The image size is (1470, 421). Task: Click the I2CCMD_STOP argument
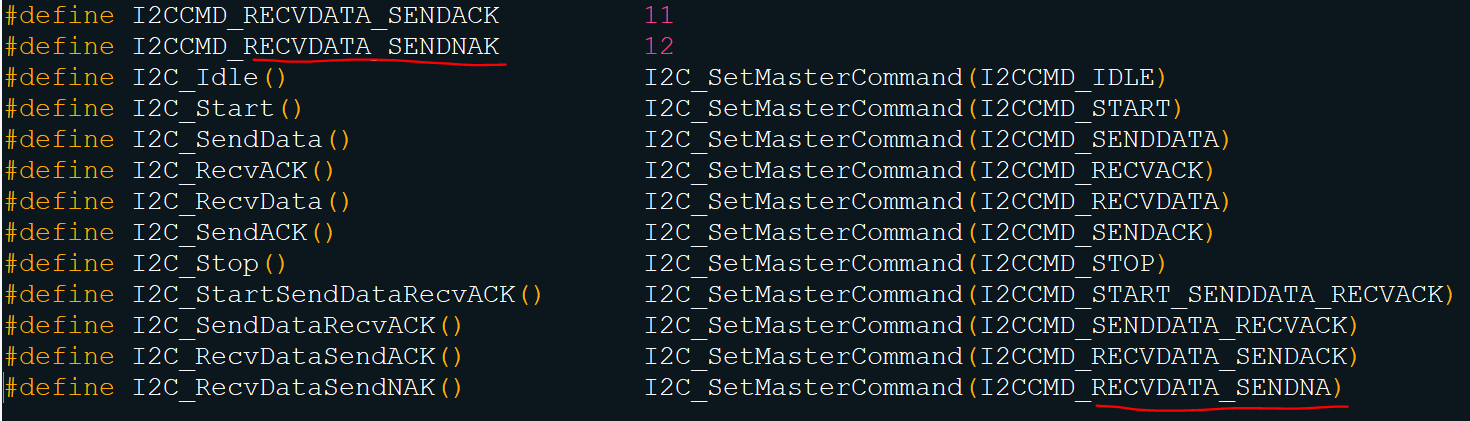pyautogui.click(x=1067, y=264)
